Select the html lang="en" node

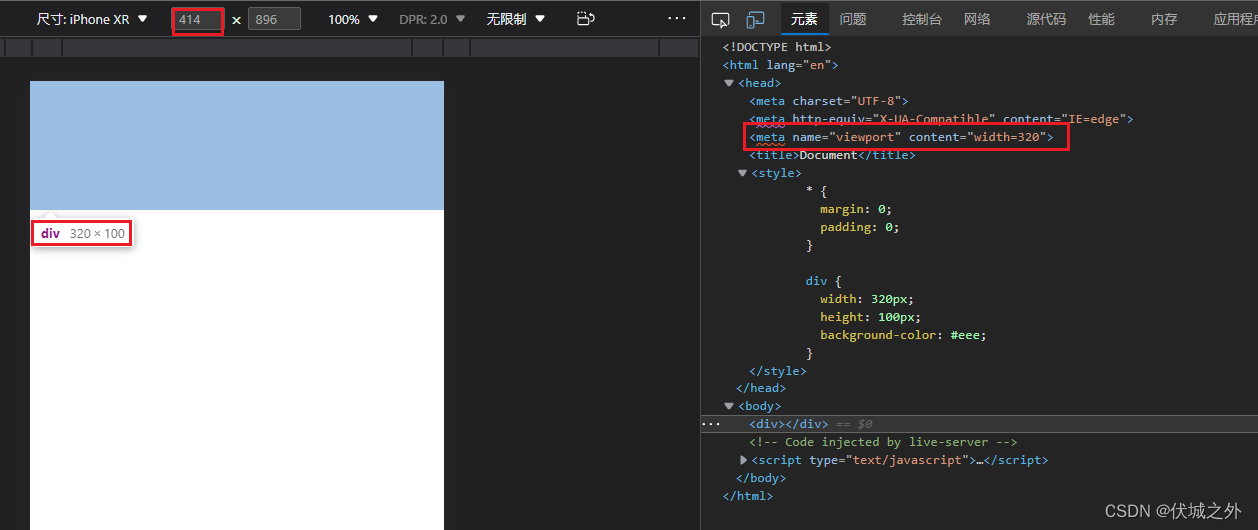click(x=780, y=65)
